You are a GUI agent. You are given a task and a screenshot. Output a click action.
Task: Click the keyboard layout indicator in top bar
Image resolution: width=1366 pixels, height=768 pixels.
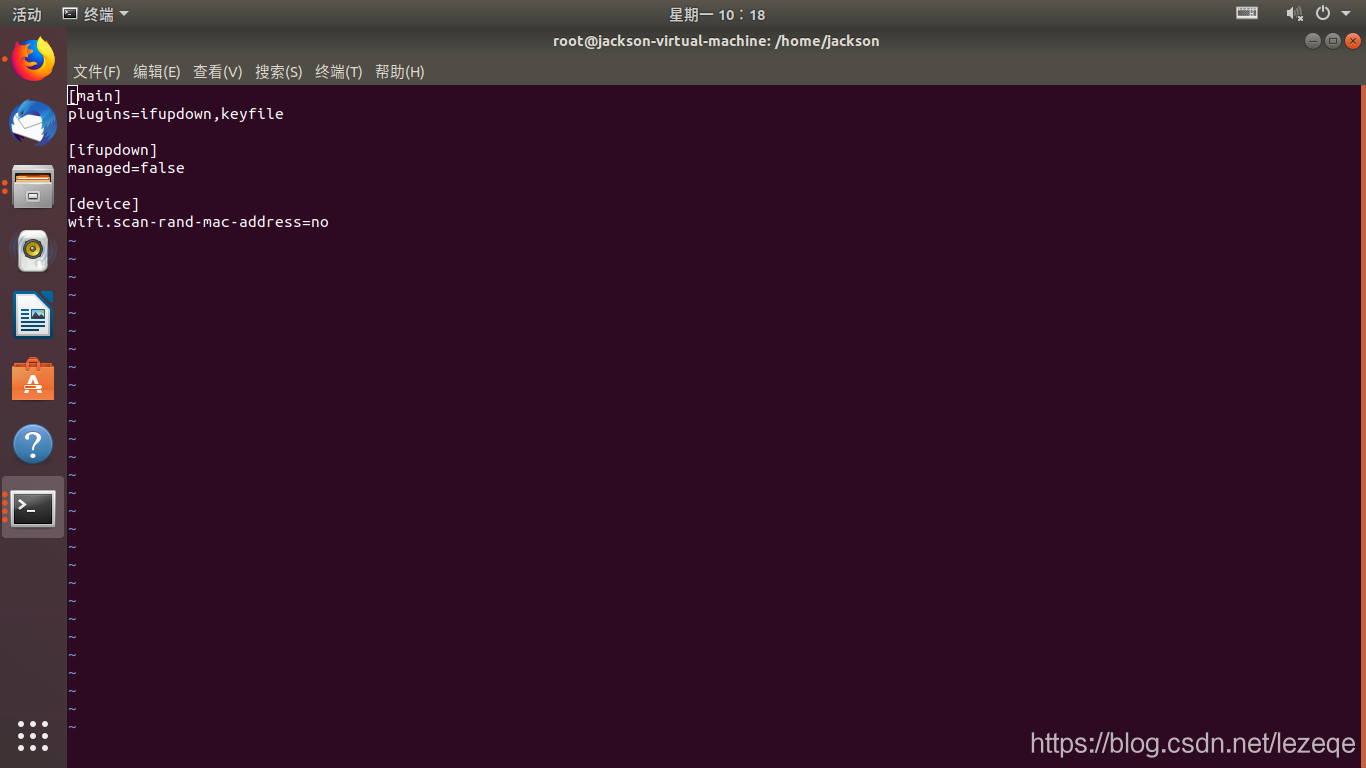pyautogui.click(x=1245, y=13)
